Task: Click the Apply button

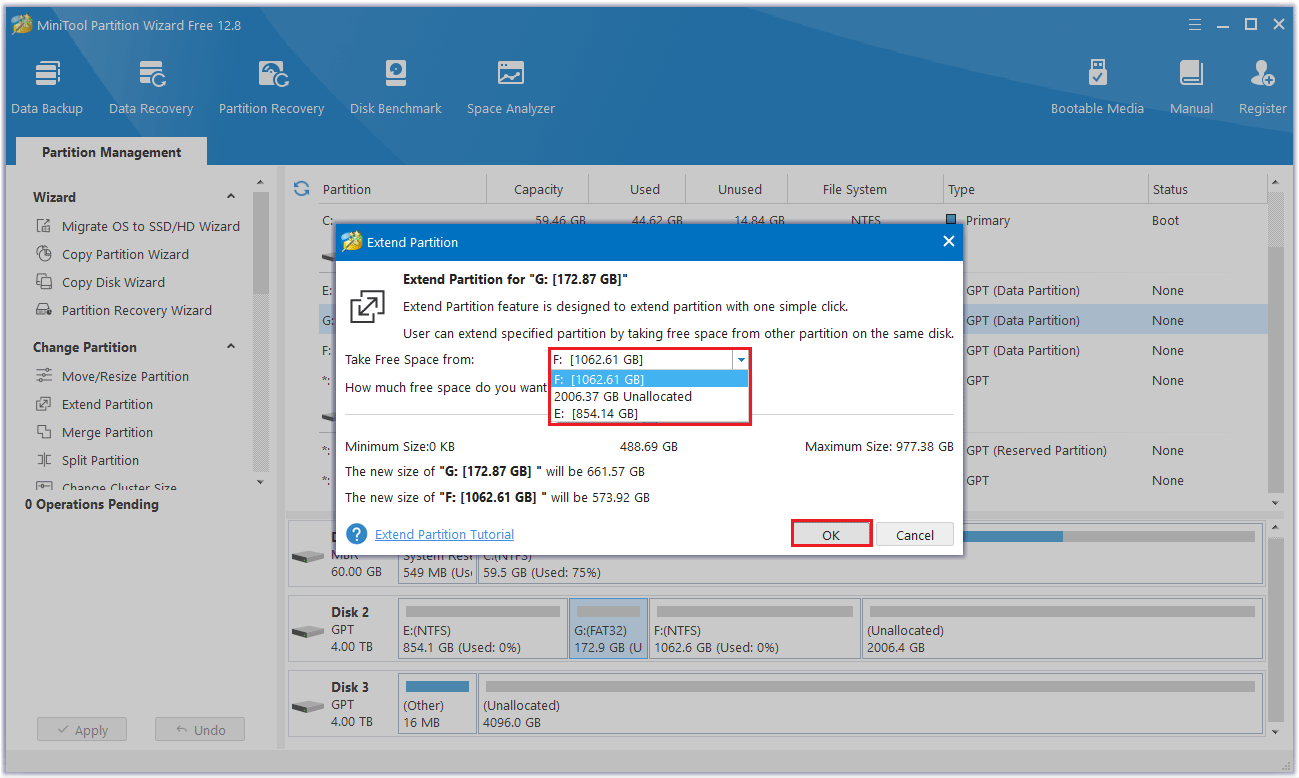Action: [x=82, y=730]
